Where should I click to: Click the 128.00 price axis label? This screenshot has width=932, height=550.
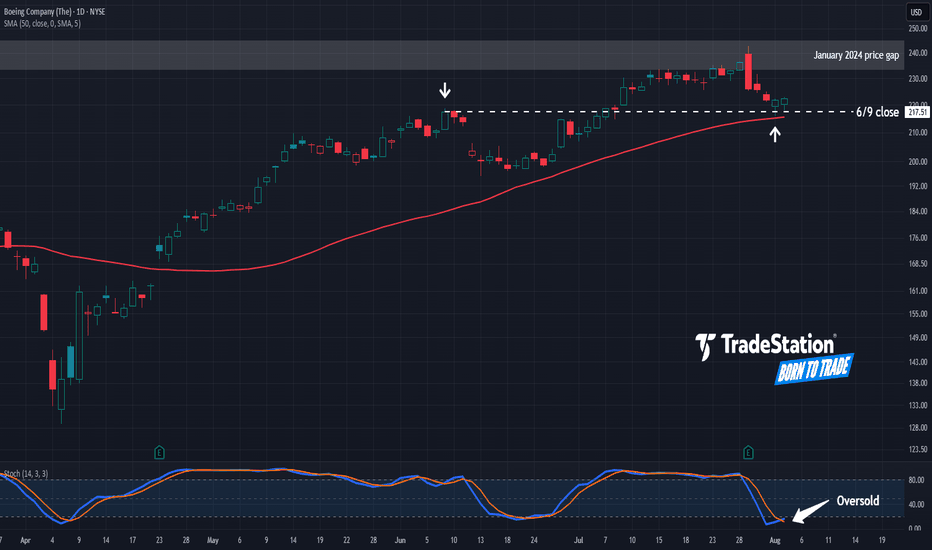pos(918,428)
